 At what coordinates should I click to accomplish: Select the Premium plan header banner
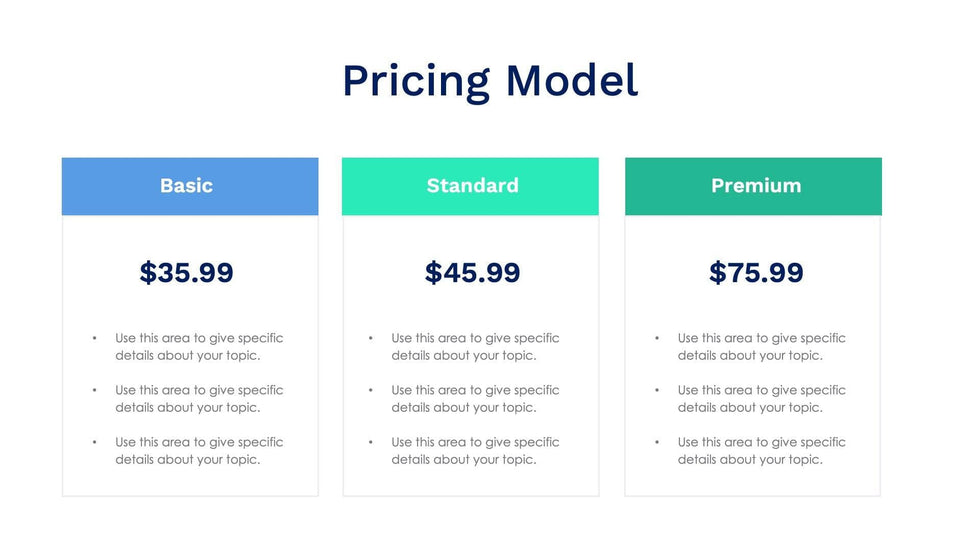[x=753, y=186]
